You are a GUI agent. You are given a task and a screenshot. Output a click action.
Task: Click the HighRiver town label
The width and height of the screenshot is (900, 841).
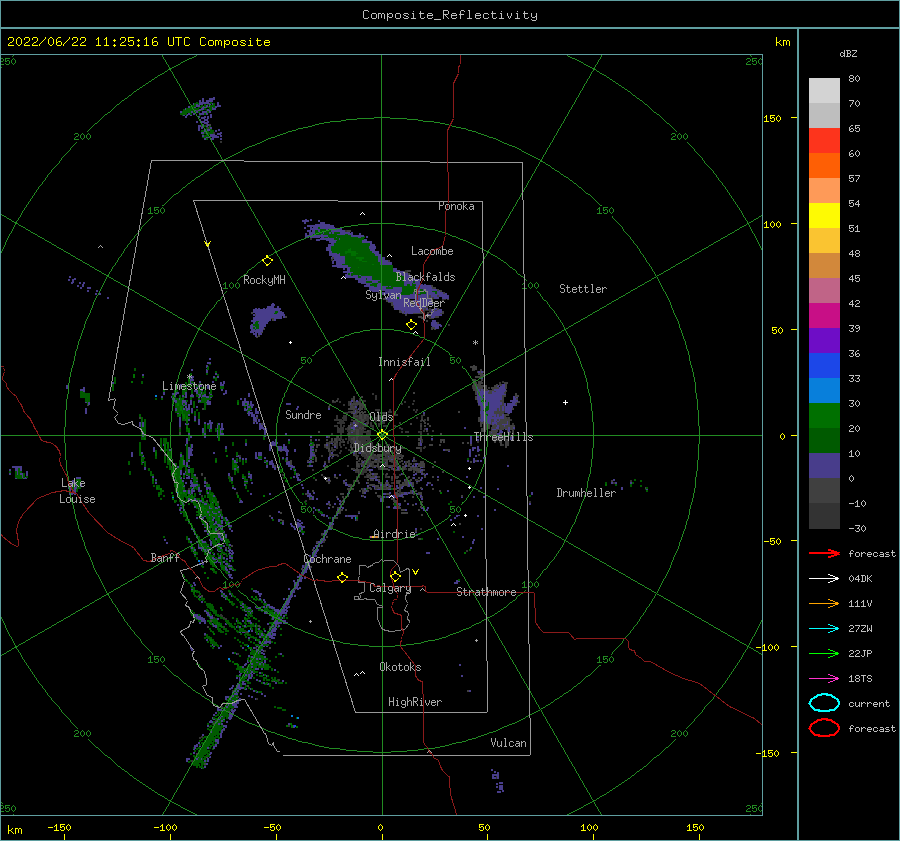[x=415, y=702]
